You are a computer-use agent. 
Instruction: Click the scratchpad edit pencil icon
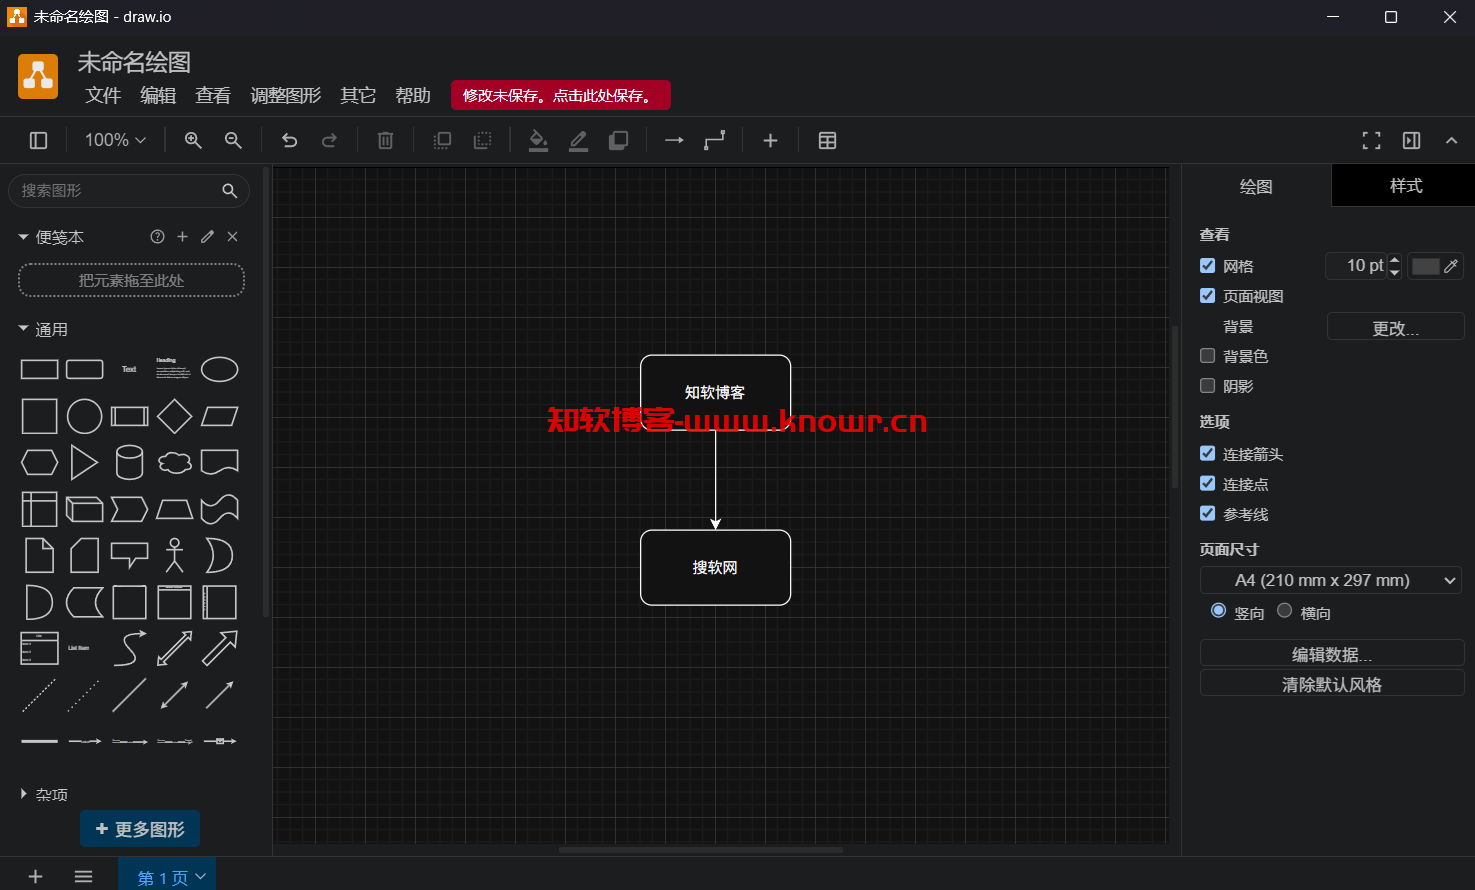pyautogui.click(x=207, y=237)
